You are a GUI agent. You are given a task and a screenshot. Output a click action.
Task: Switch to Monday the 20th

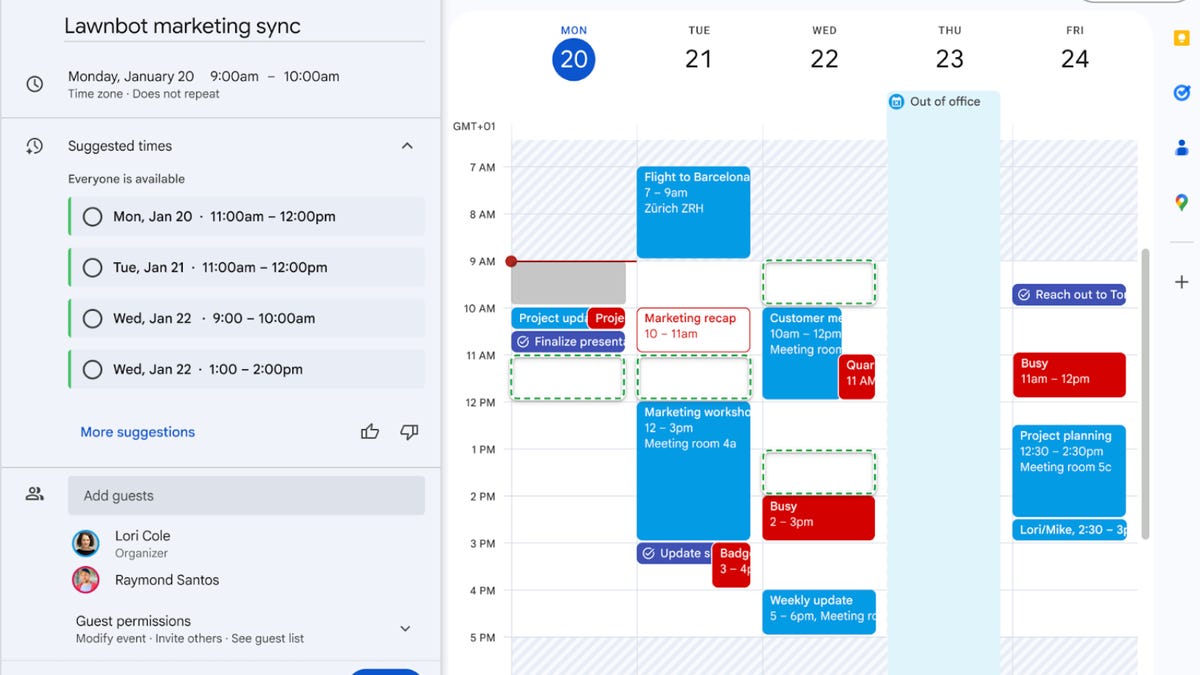click(573, 58)
